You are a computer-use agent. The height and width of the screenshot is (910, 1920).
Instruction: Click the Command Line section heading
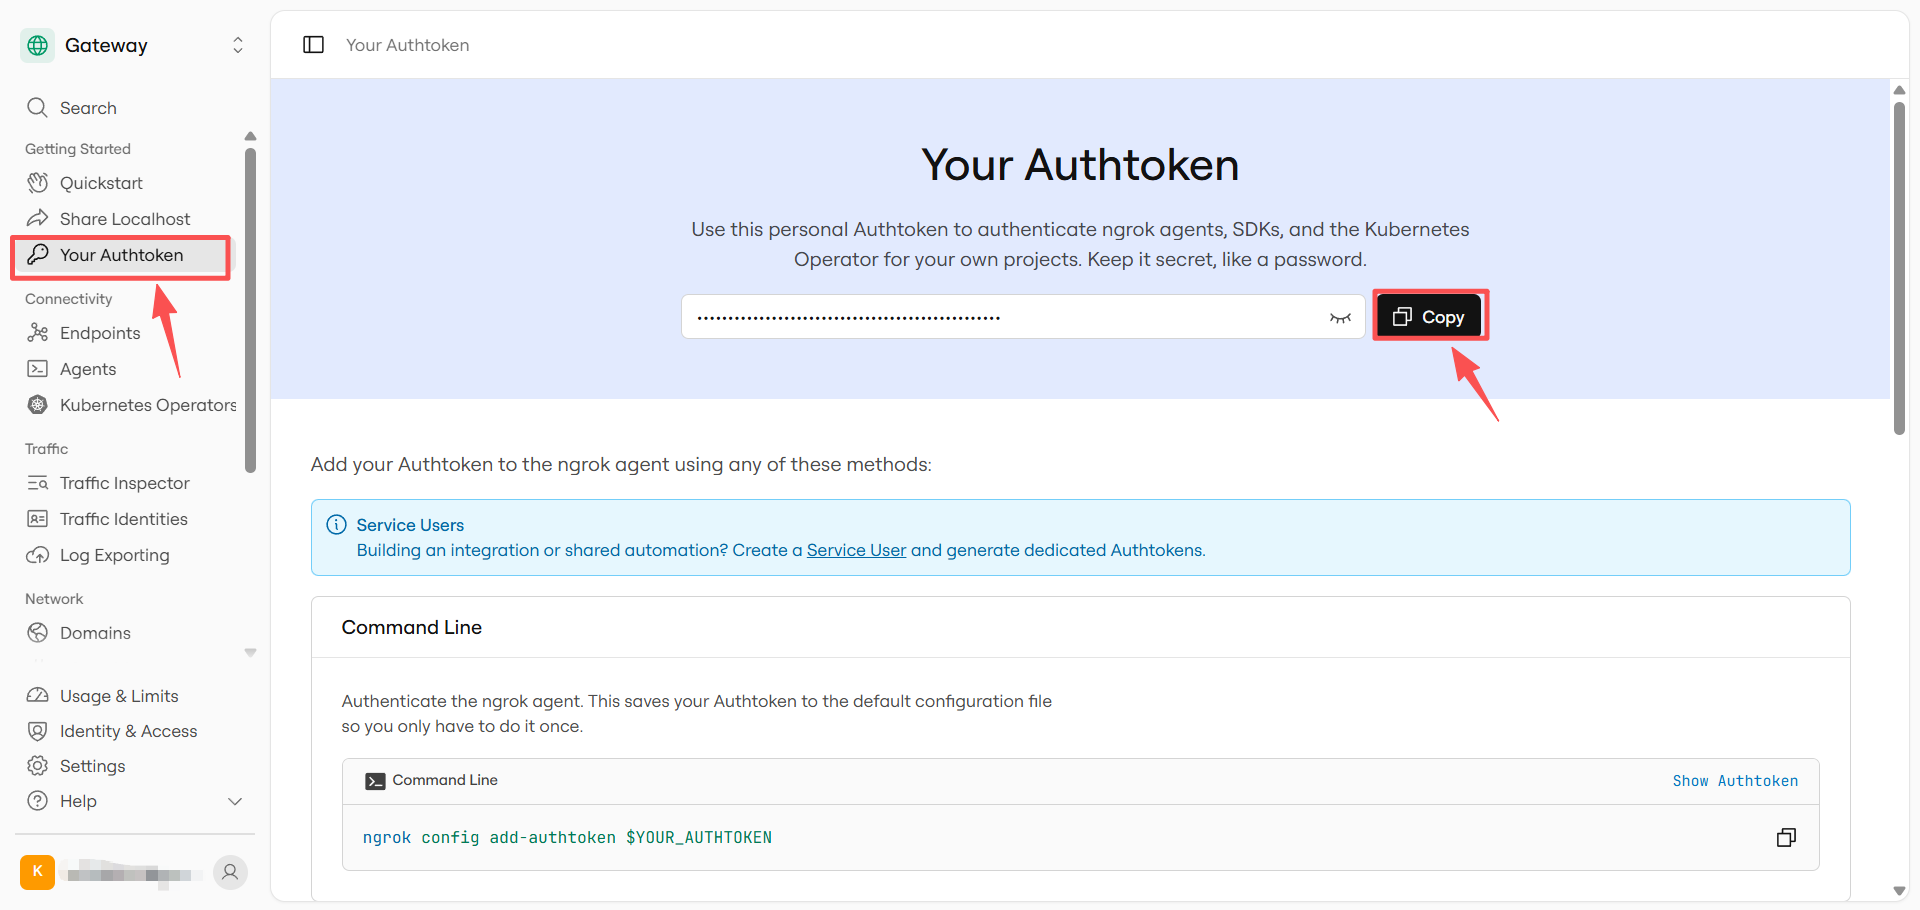pos(412,627)
